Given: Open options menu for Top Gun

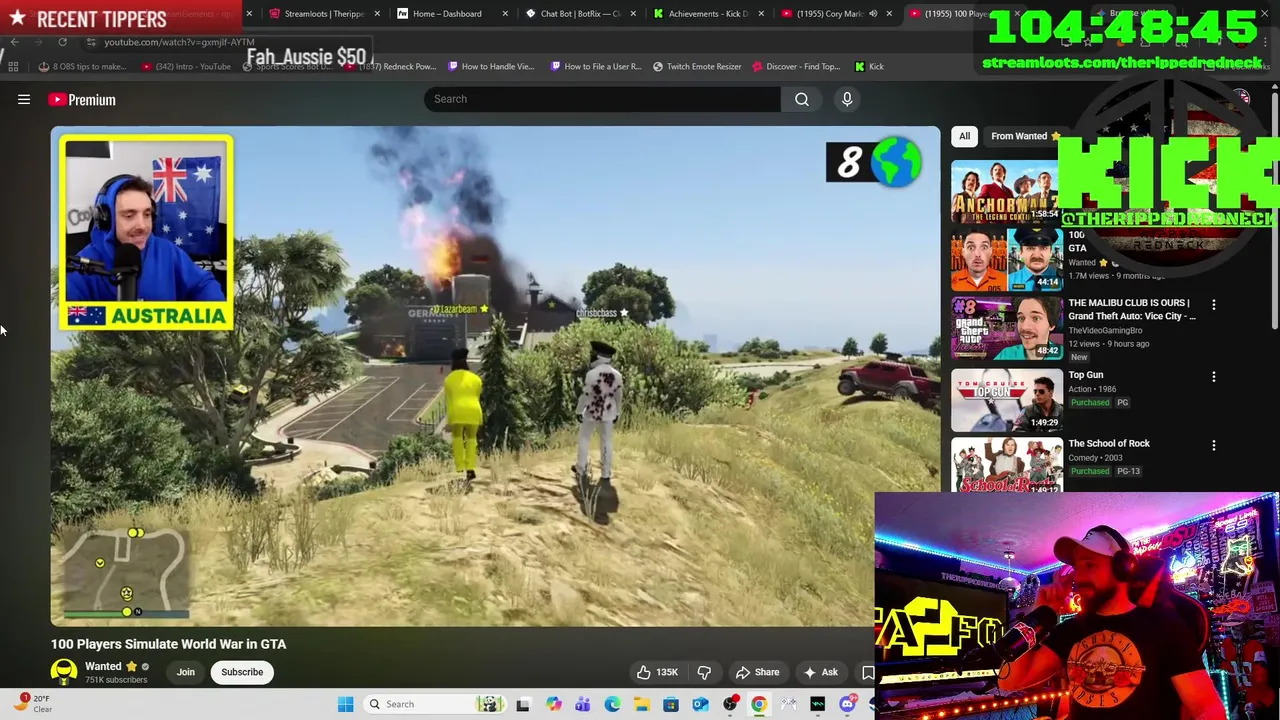Looking at the screenshot, I should [x=1213, y=377].
